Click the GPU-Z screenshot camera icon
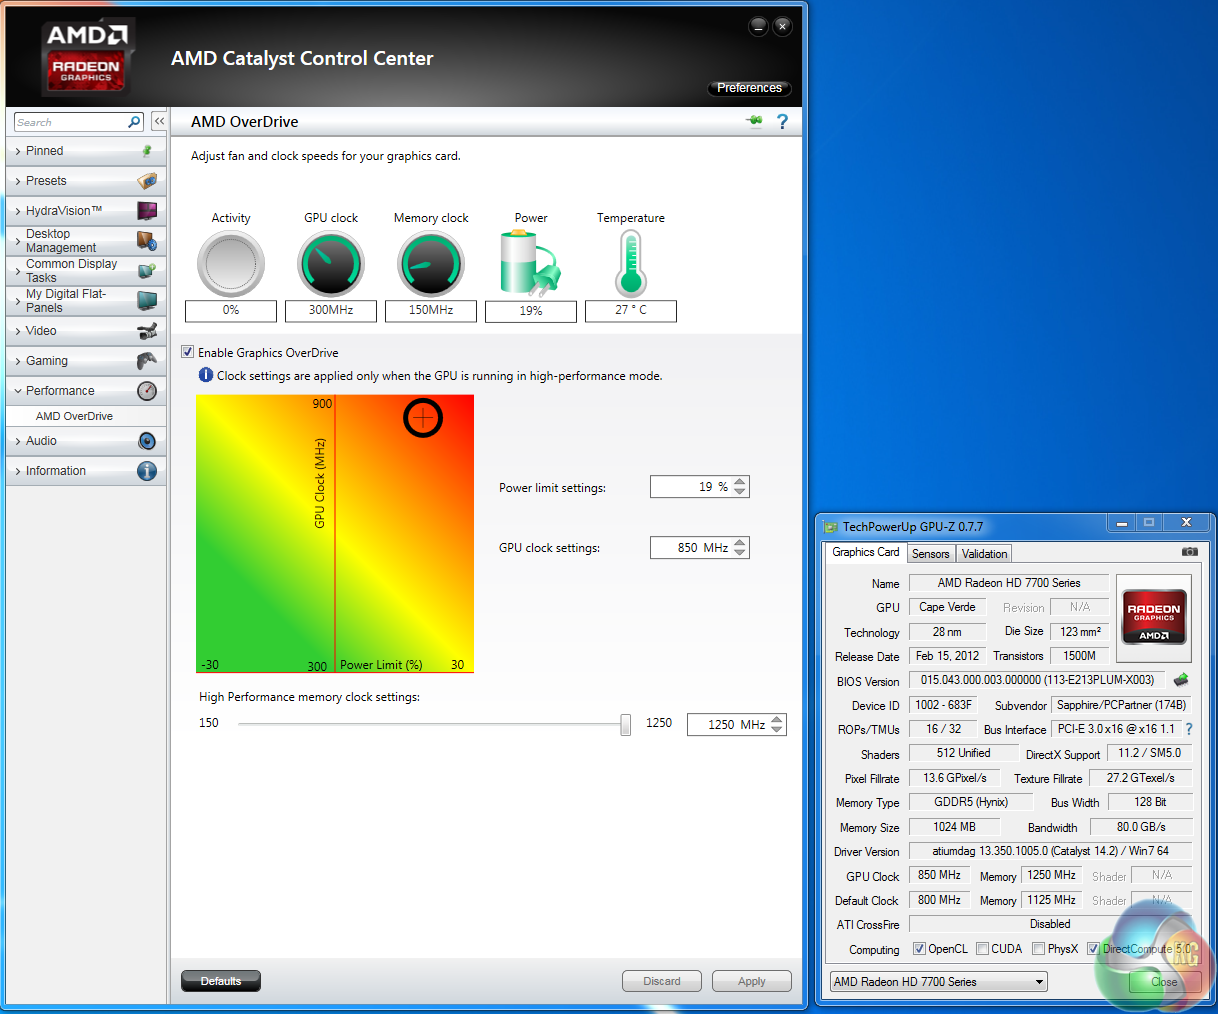 pos(1189,552)
